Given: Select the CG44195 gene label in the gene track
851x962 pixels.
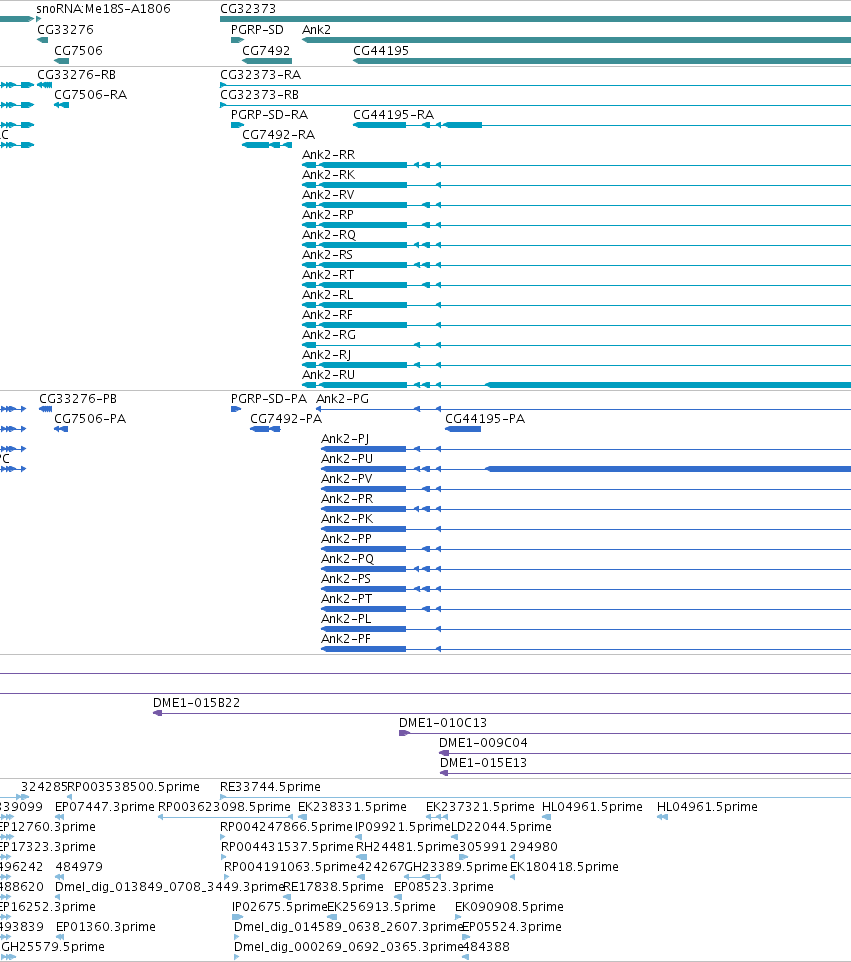Looking at the screenshot, I should point(380,51).
